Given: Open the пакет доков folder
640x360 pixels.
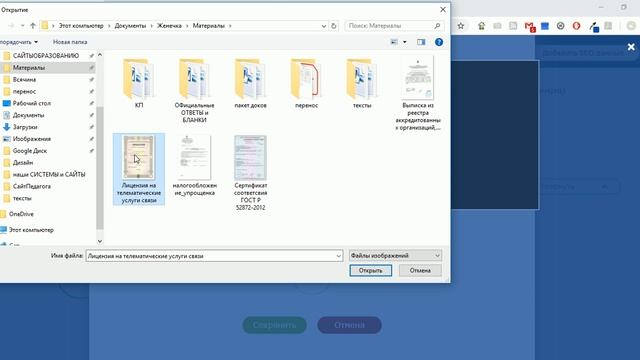Looking at the screenshot, I should [250, 83].
